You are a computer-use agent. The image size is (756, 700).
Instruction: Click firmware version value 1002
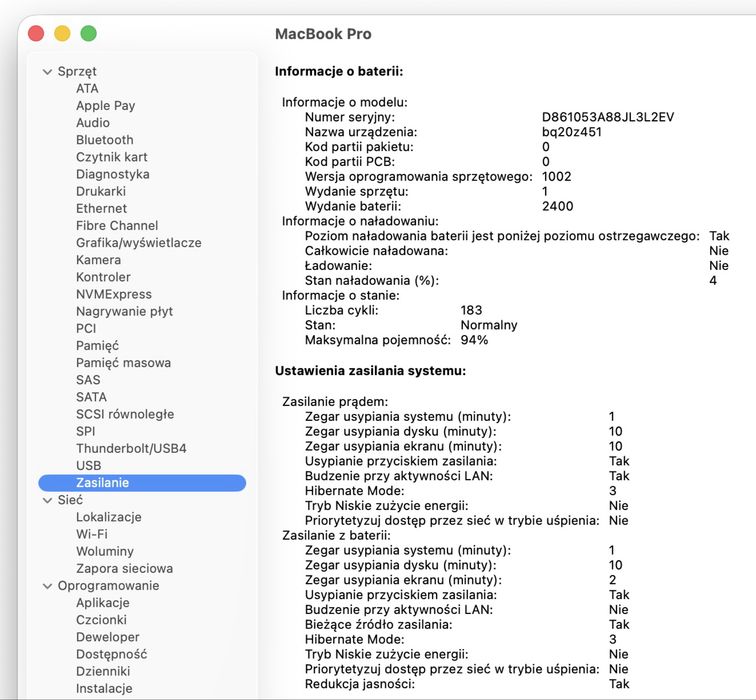click(556, 176)
